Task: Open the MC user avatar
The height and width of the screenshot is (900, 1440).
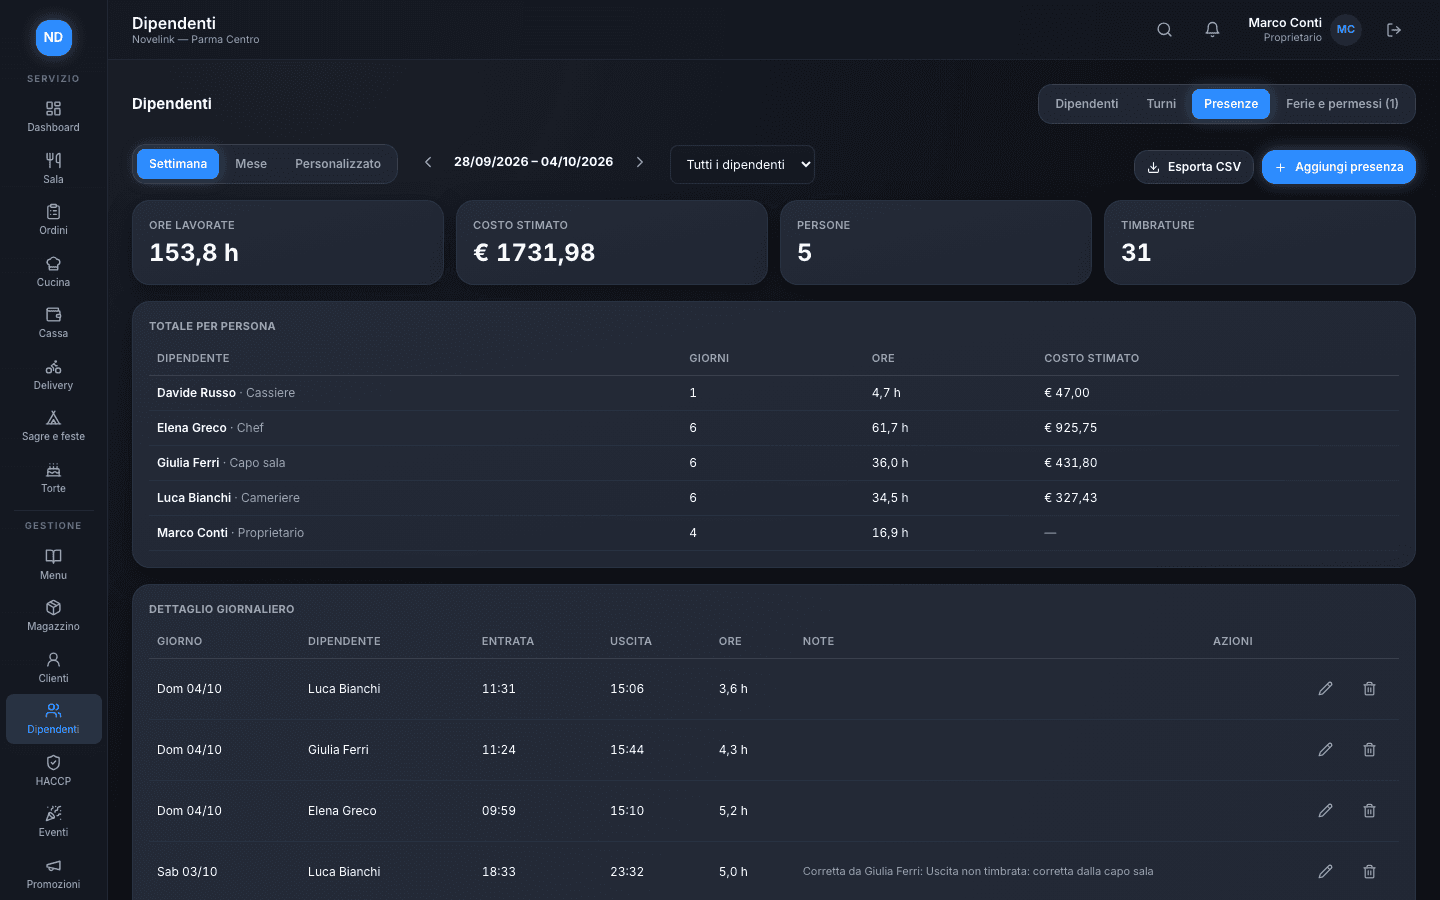Action: click(x=1346, y=30)
